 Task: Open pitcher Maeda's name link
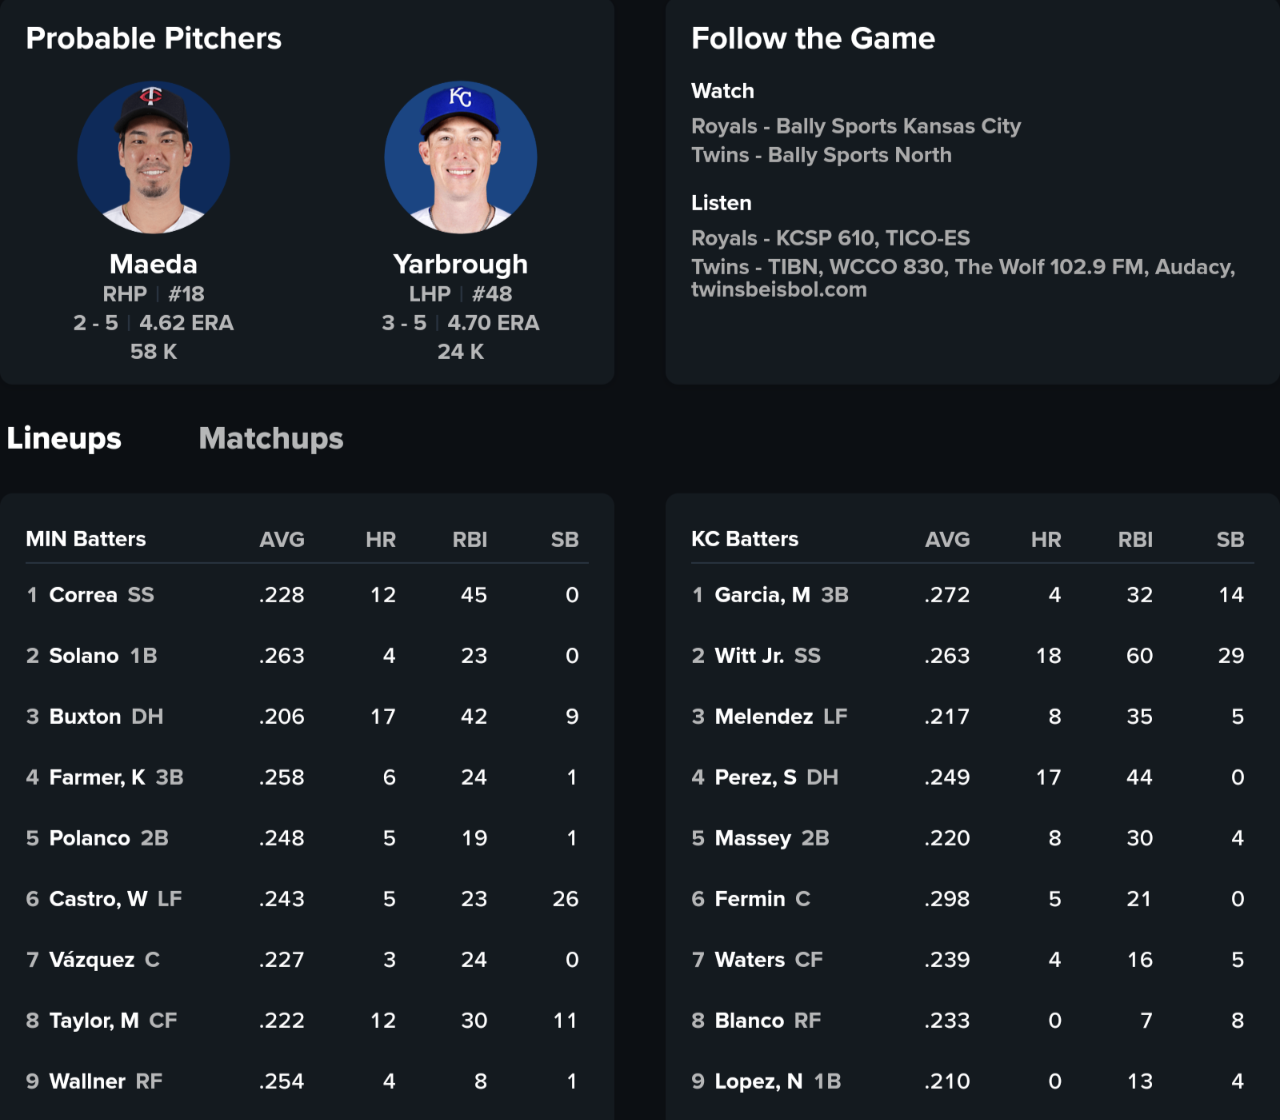point(153,264)
